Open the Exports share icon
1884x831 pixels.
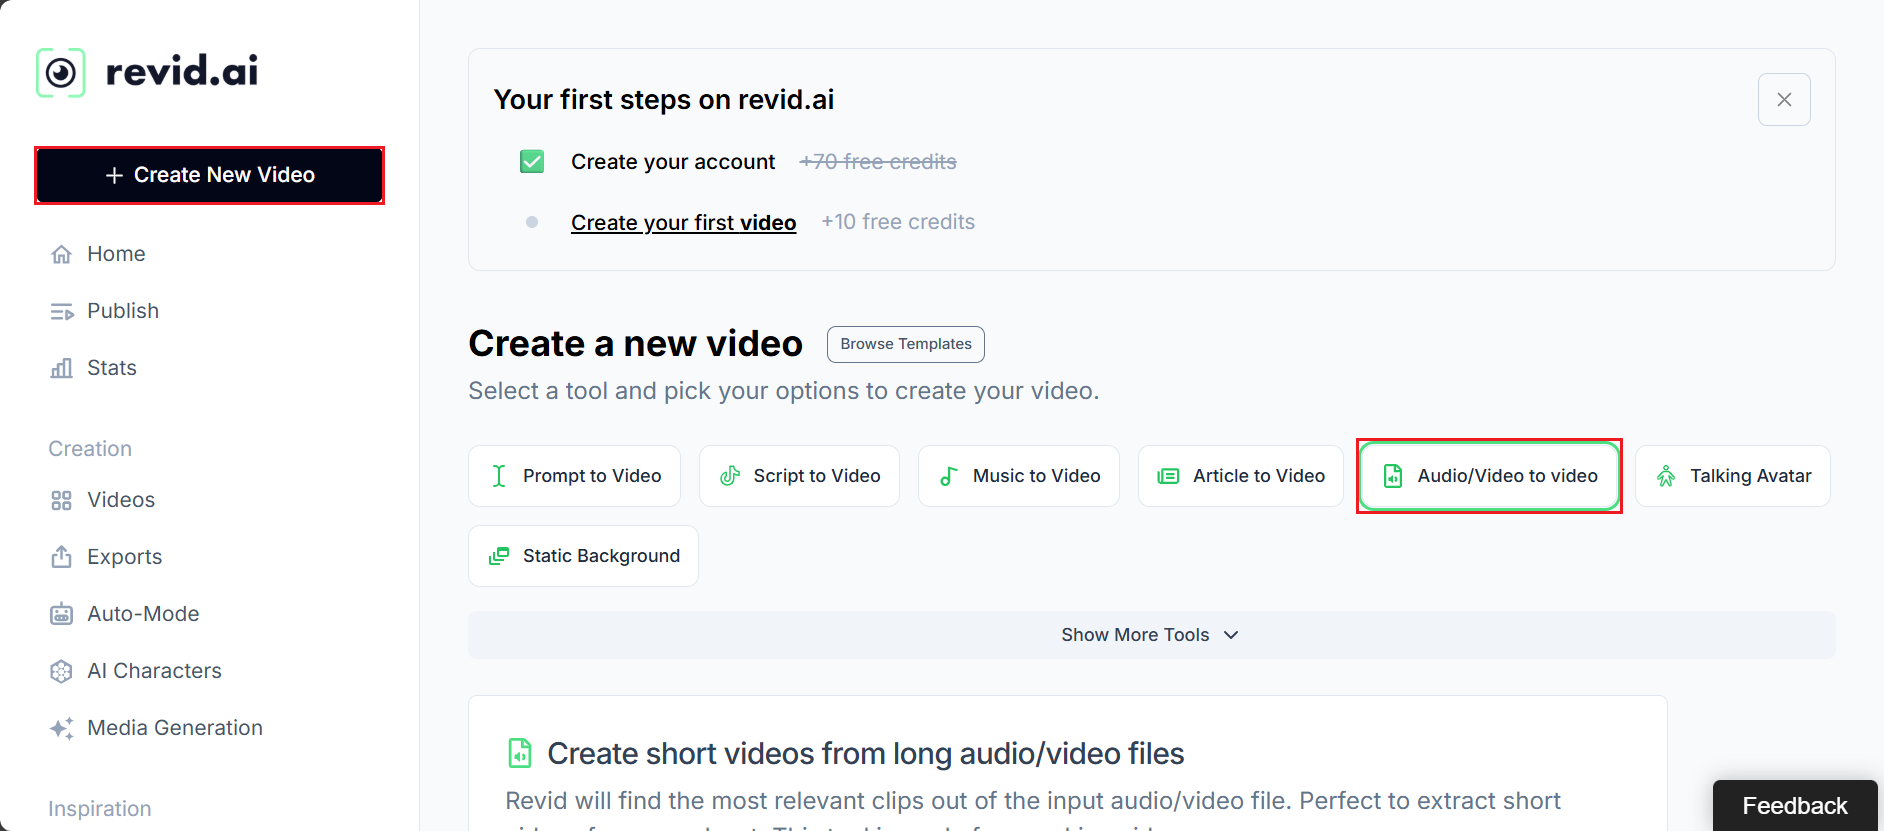pyautogui.click(x=61, y=556)
